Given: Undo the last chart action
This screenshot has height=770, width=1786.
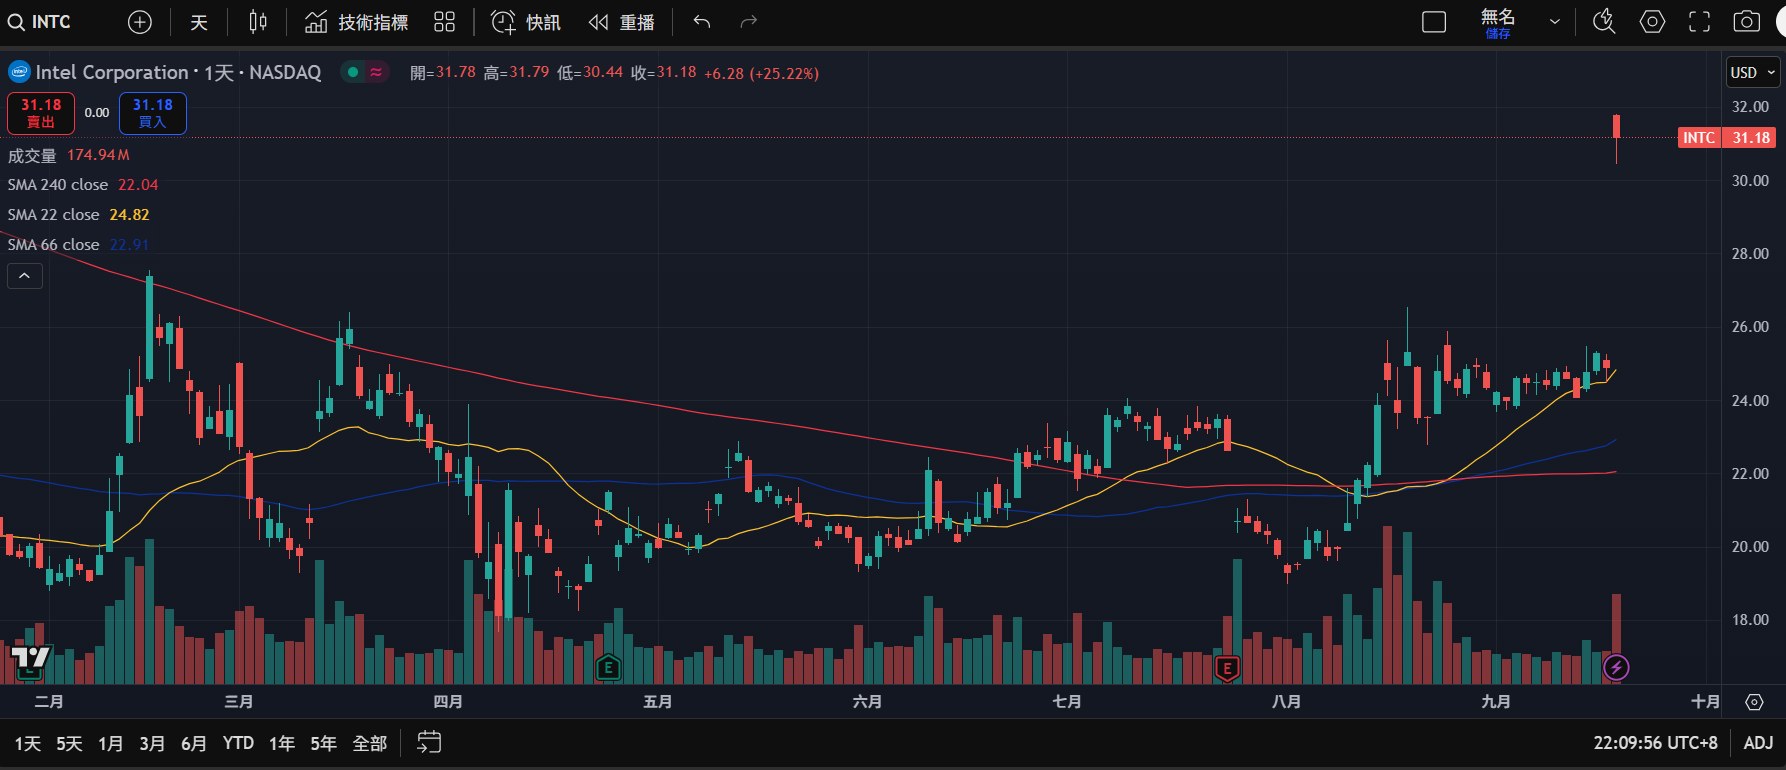Looking at the screenshot, I should (702, 22).
